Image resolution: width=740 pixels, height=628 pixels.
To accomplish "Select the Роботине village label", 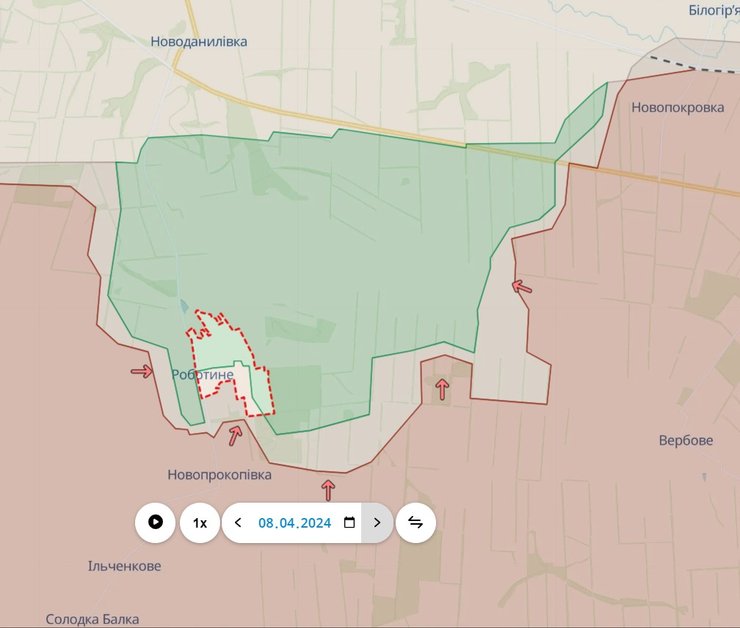I will point(202,374).
